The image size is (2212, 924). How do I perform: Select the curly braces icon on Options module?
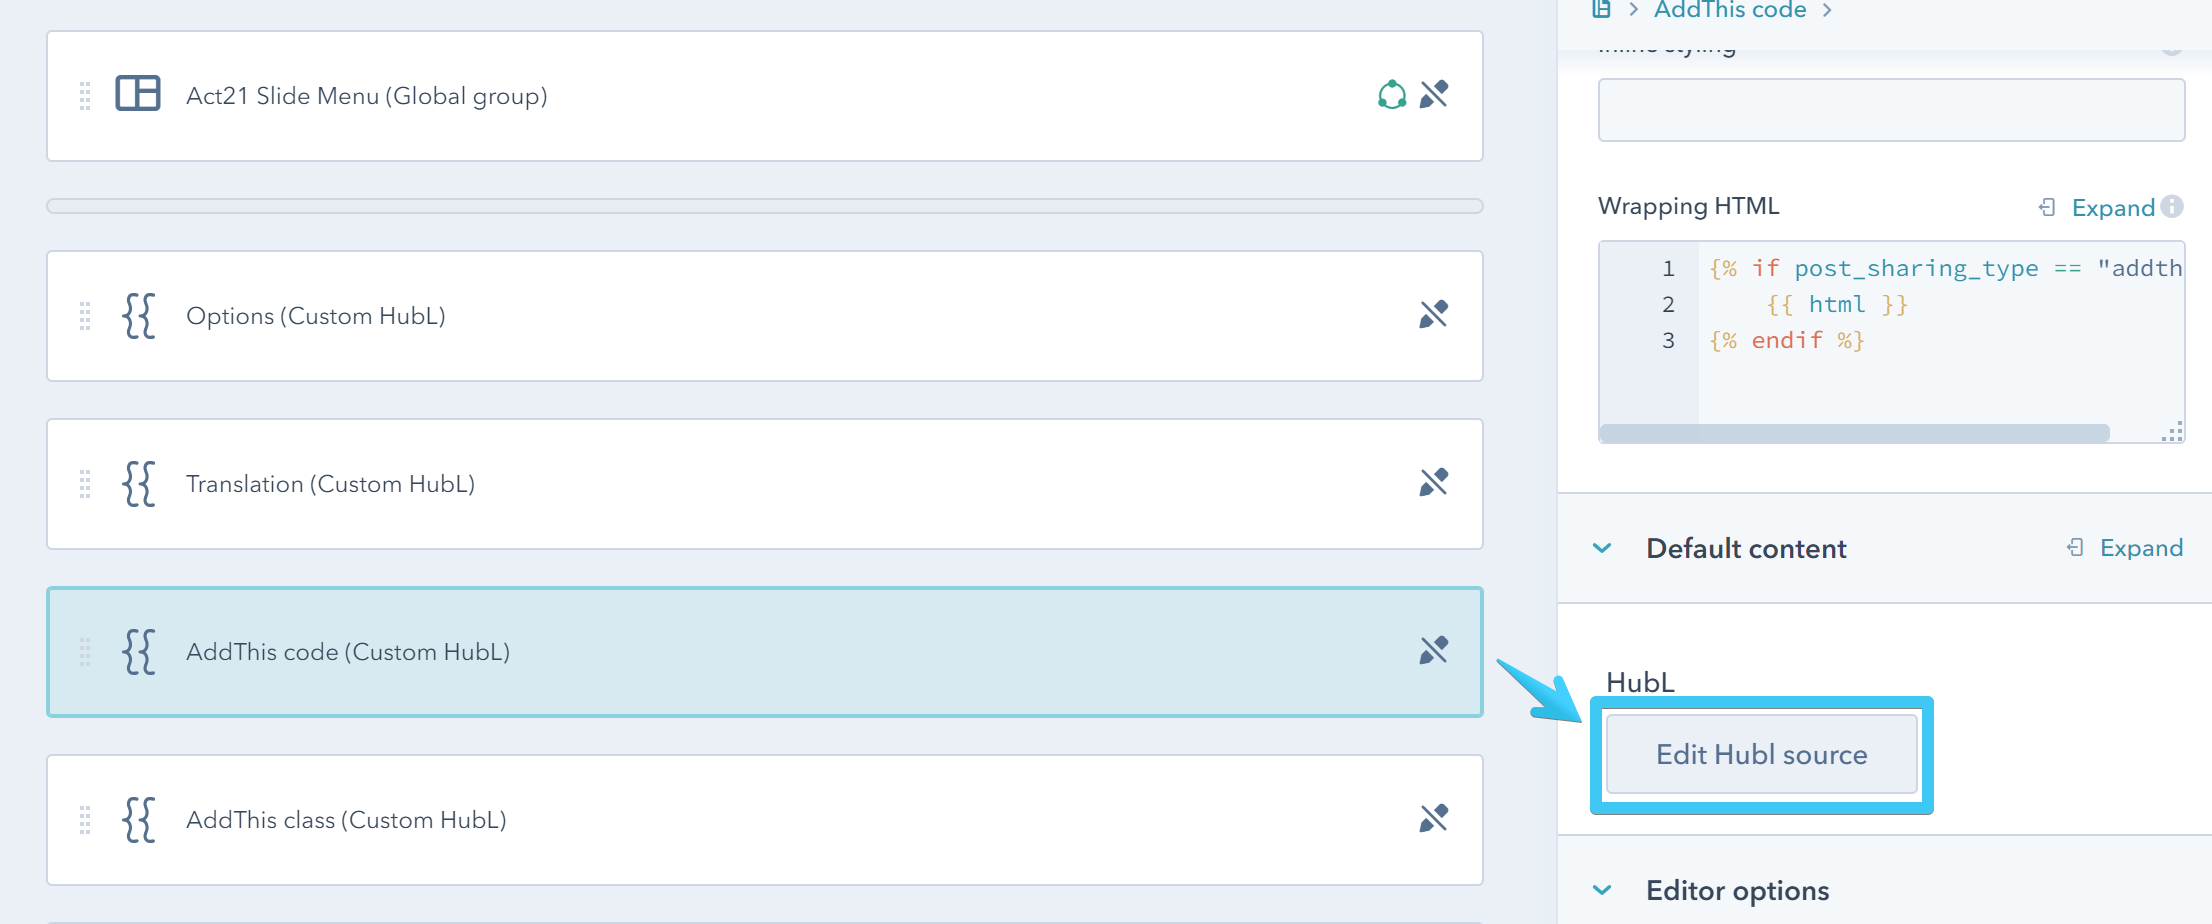pos(139,316)
